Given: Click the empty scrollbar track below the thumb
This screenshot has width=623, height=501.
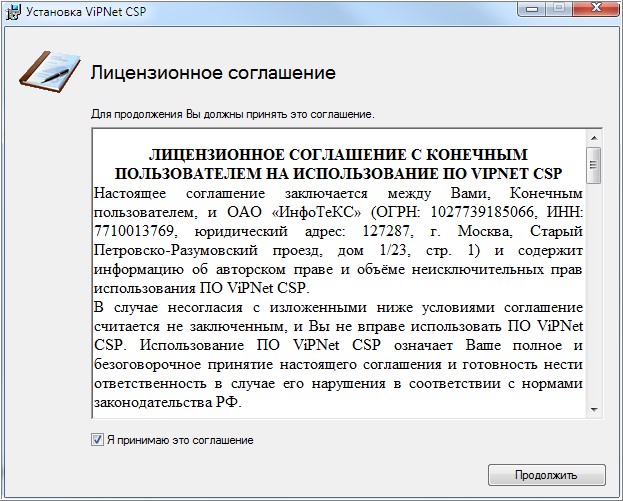Looking at the screenshot, I should coord(593,300).
